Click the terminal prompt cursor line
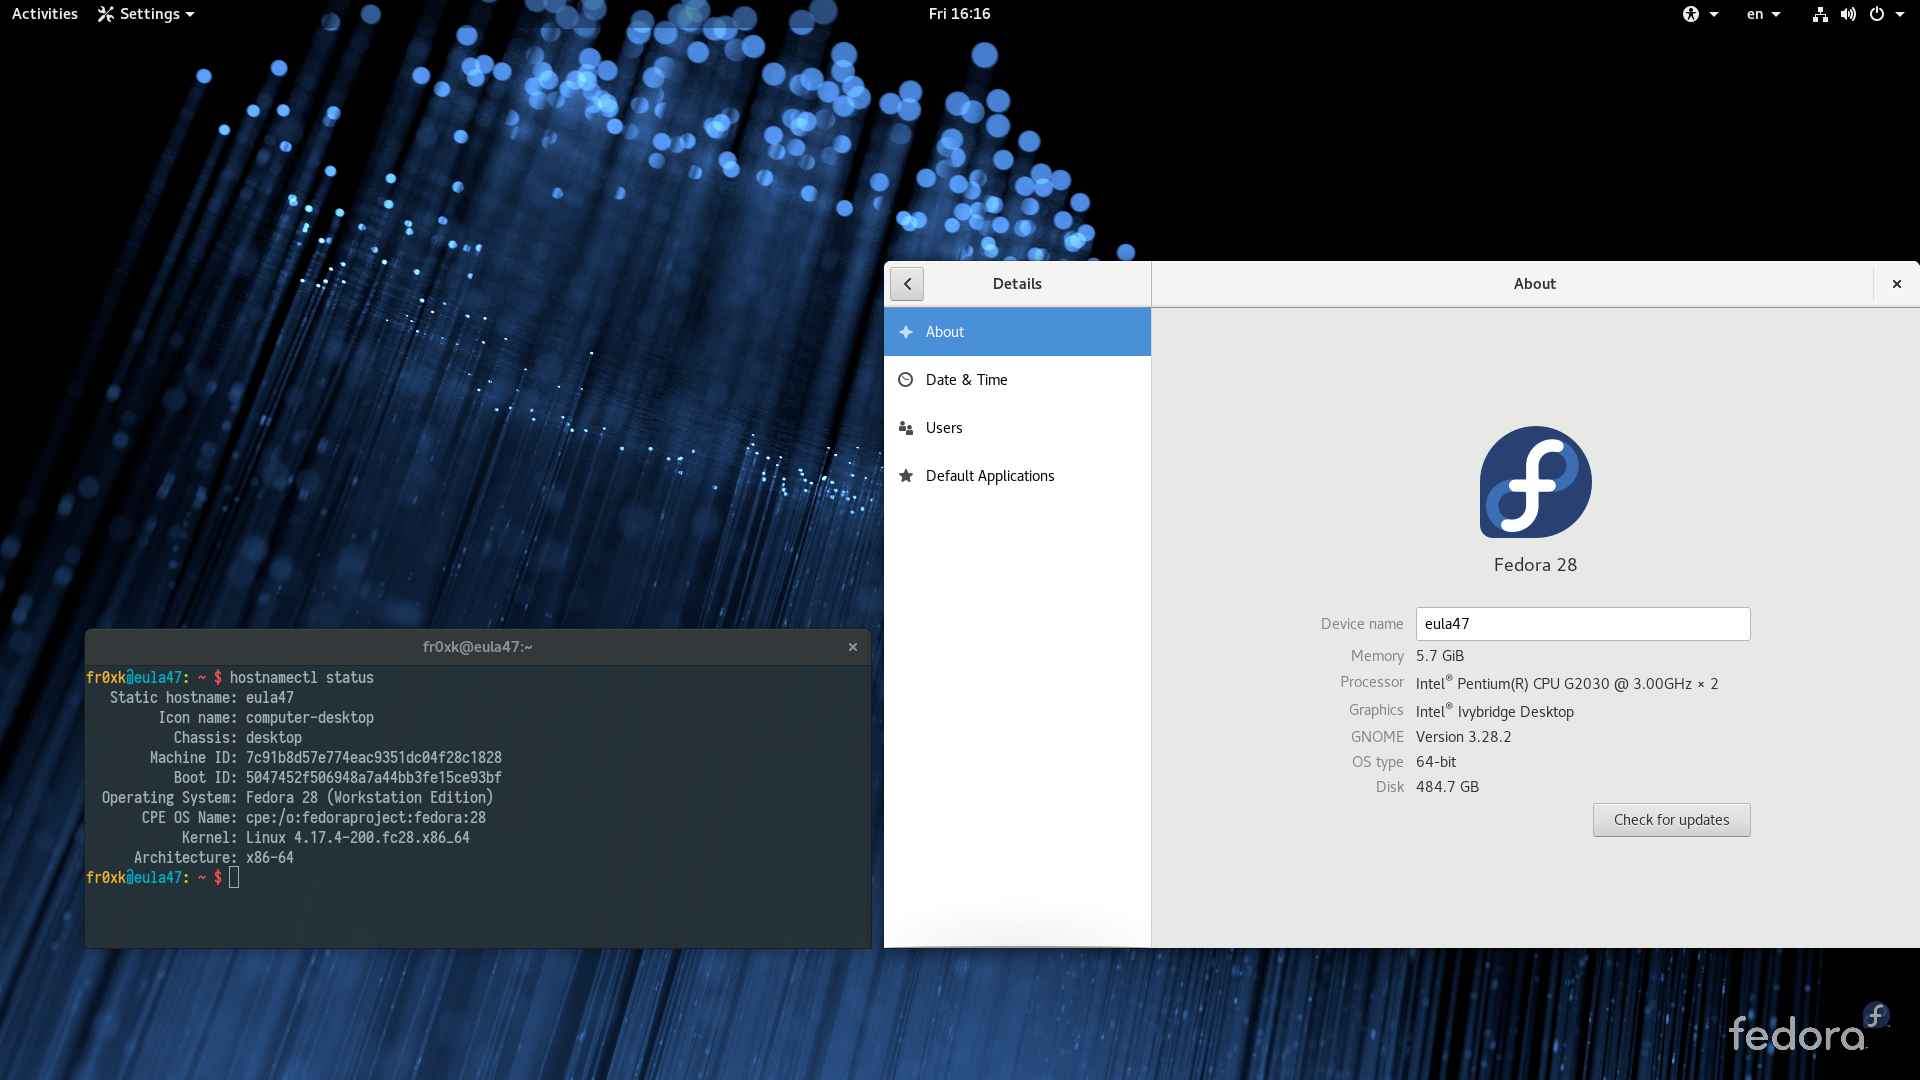Viewport: 1920px width, 1080px height. (234, 878)
